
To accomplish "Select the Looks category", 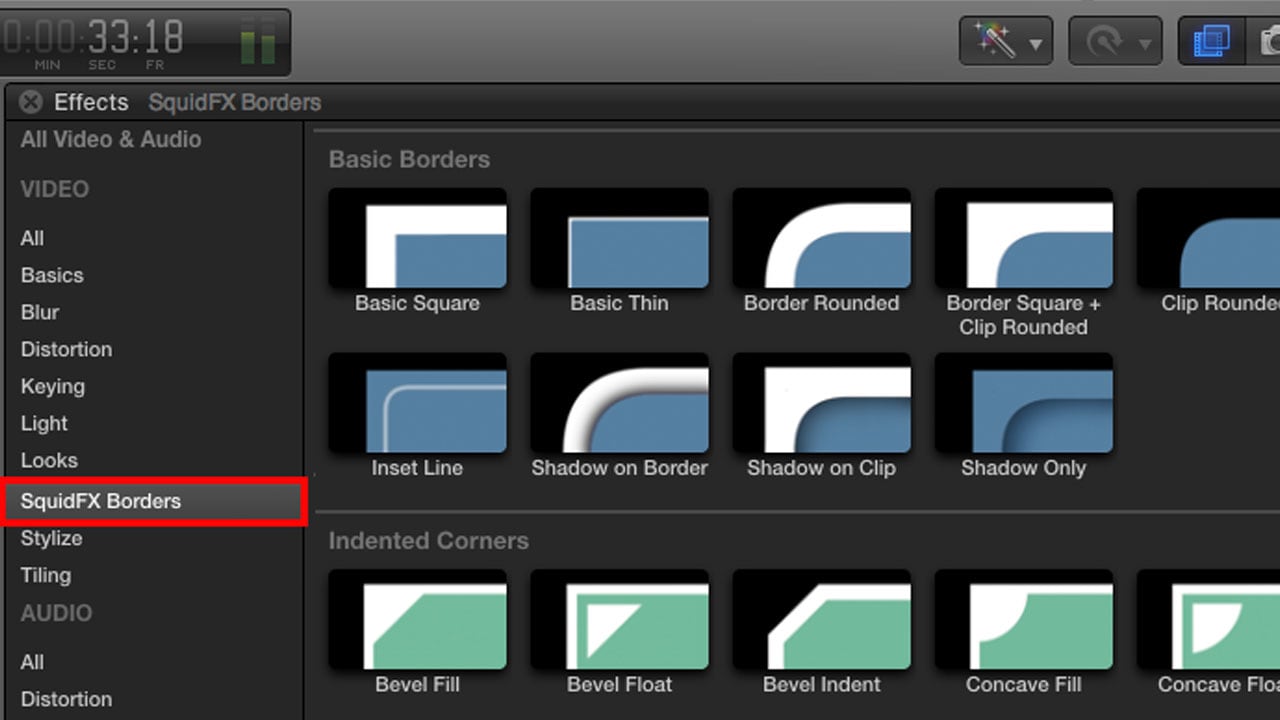I will [49, 460].
